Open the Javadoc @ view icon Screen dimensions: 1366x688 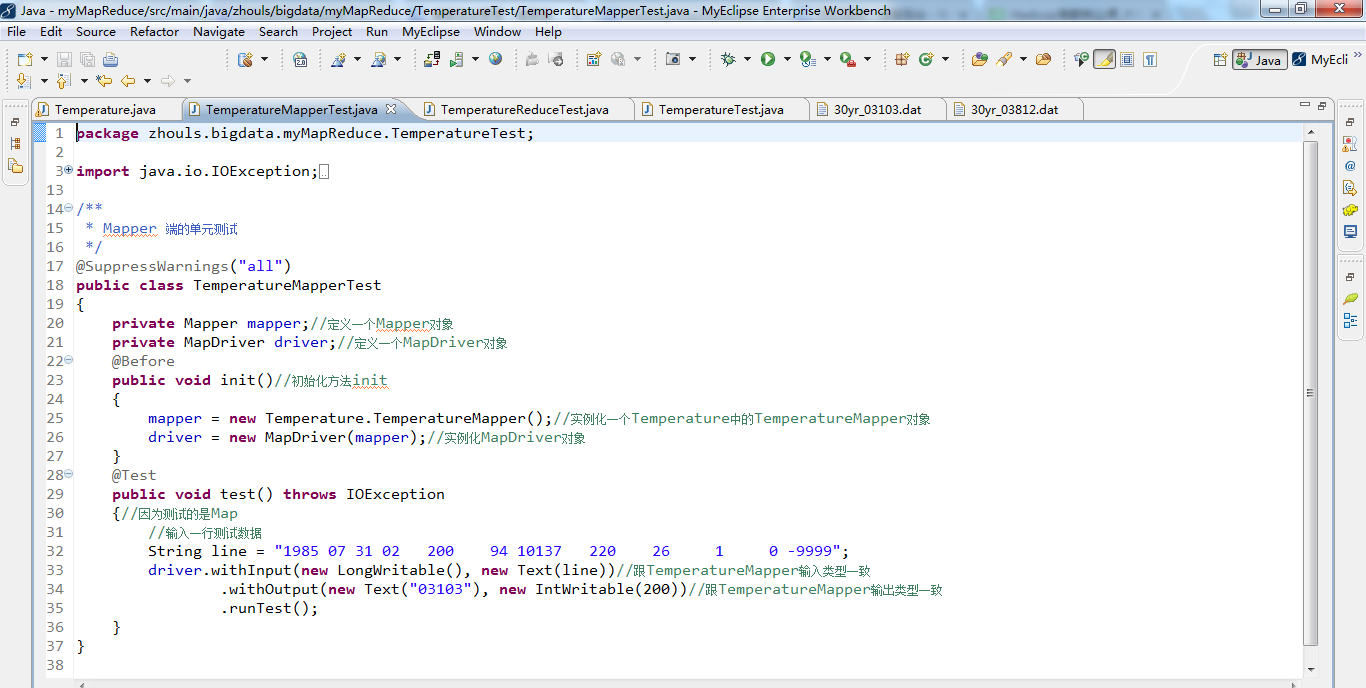[1350, 166]
